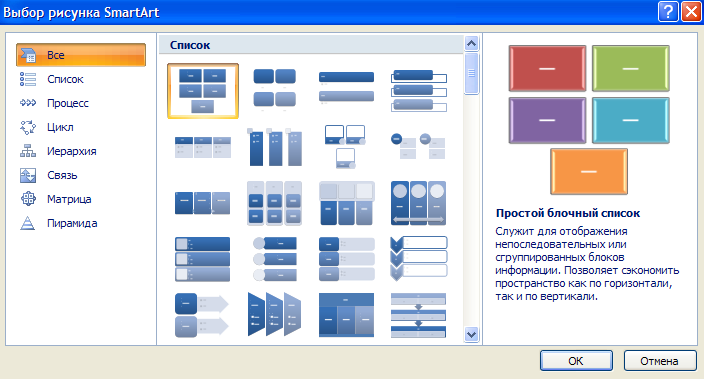This screenshot has height=379, width=704.
Task: Select the columns with circles and arrow layout
Action: 418,203
